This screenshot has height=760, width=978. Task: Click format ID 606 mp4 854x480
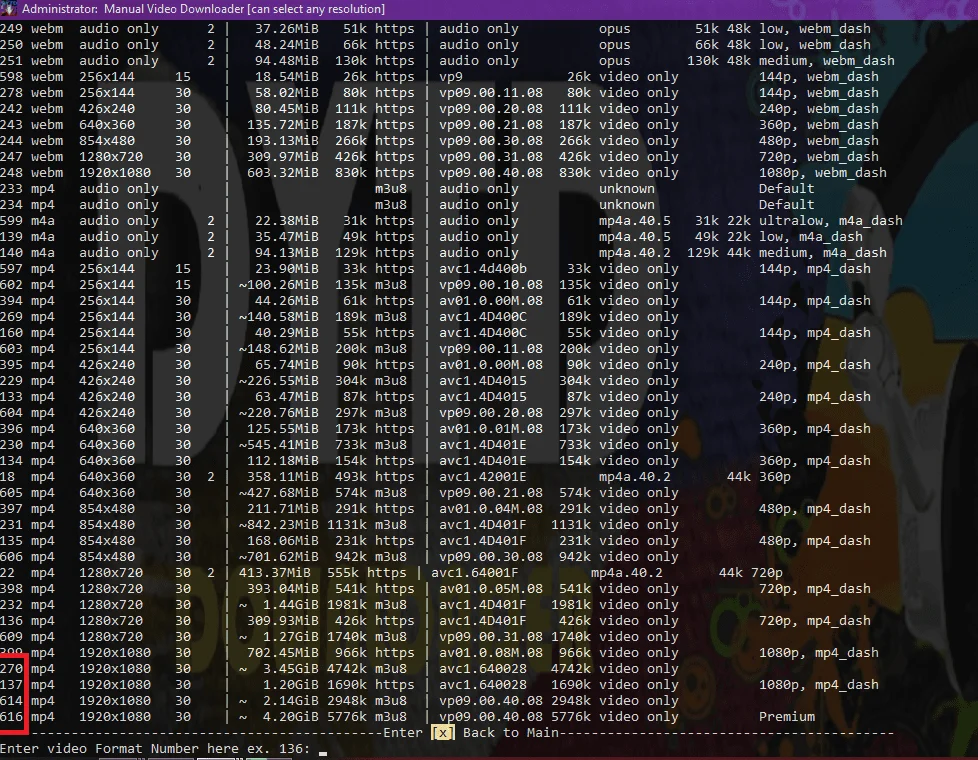coord(11,557)
